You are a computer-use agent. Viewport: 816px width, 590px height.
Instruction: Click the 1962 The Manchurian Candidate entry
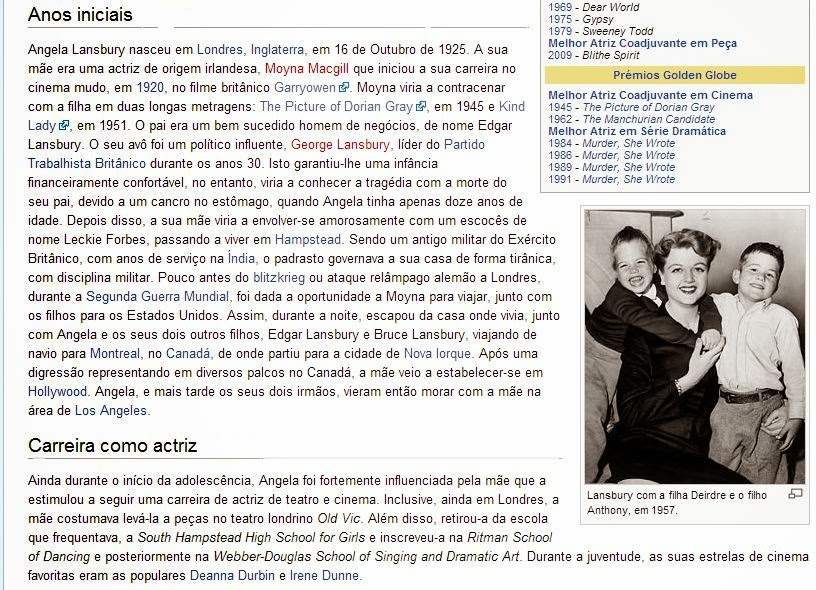pos(631,119)
